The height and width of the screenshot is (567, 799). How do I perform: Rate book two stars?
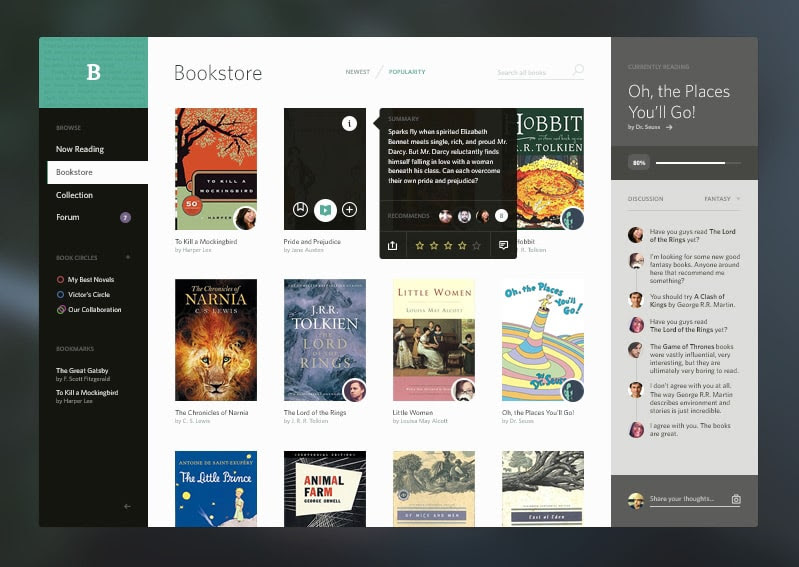coord(434,246)
